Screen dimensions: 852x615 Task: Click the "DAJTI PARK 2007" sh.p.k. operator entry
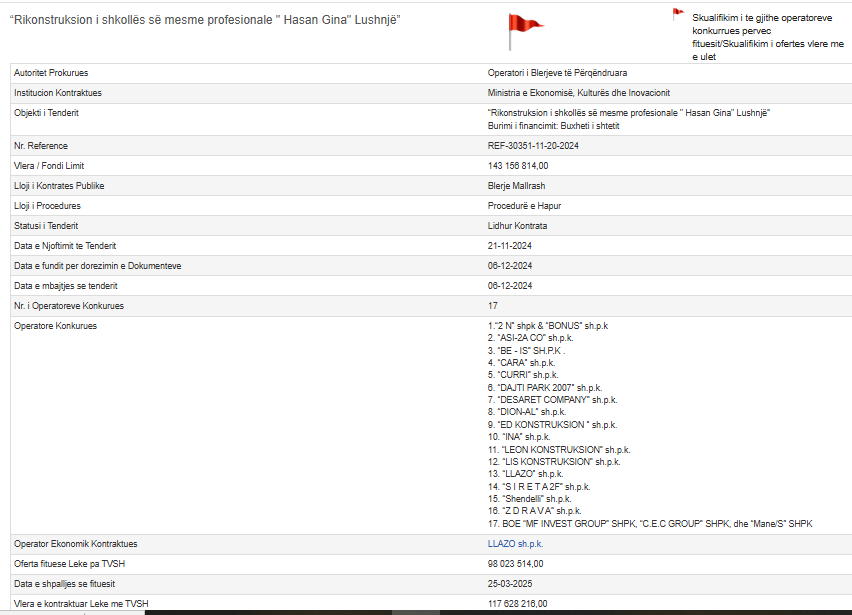click(547, 387)
